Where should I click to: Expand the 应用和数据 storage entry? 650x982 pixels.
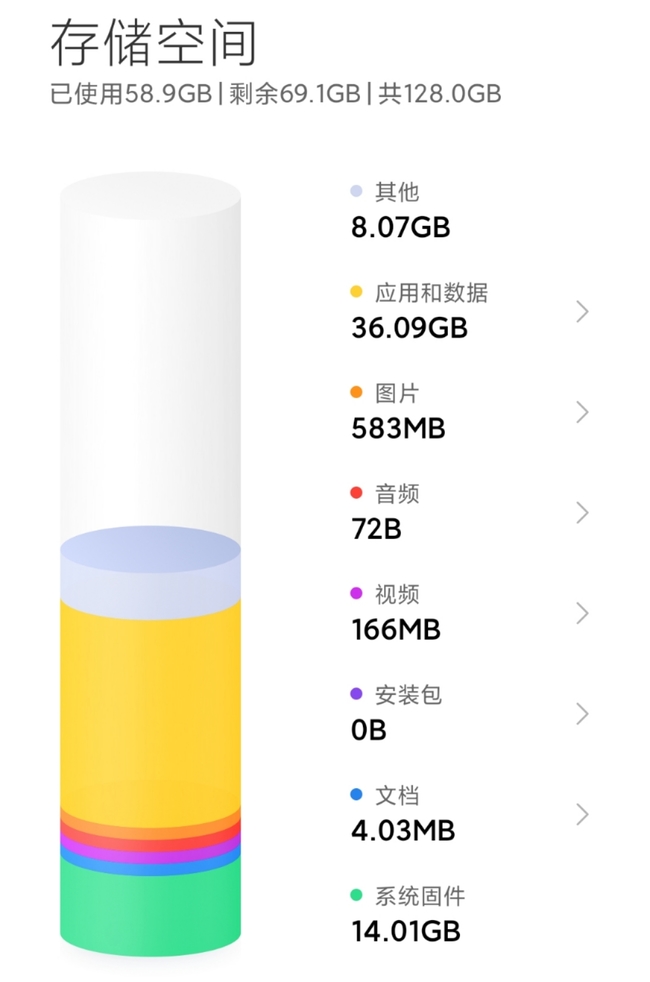pos(583,311)
